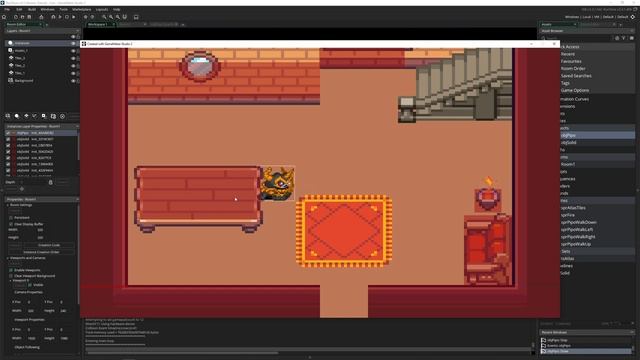Collapse the Viewport 0 section
This screenshot has height=360, width=640.
[x=10, y=281]
